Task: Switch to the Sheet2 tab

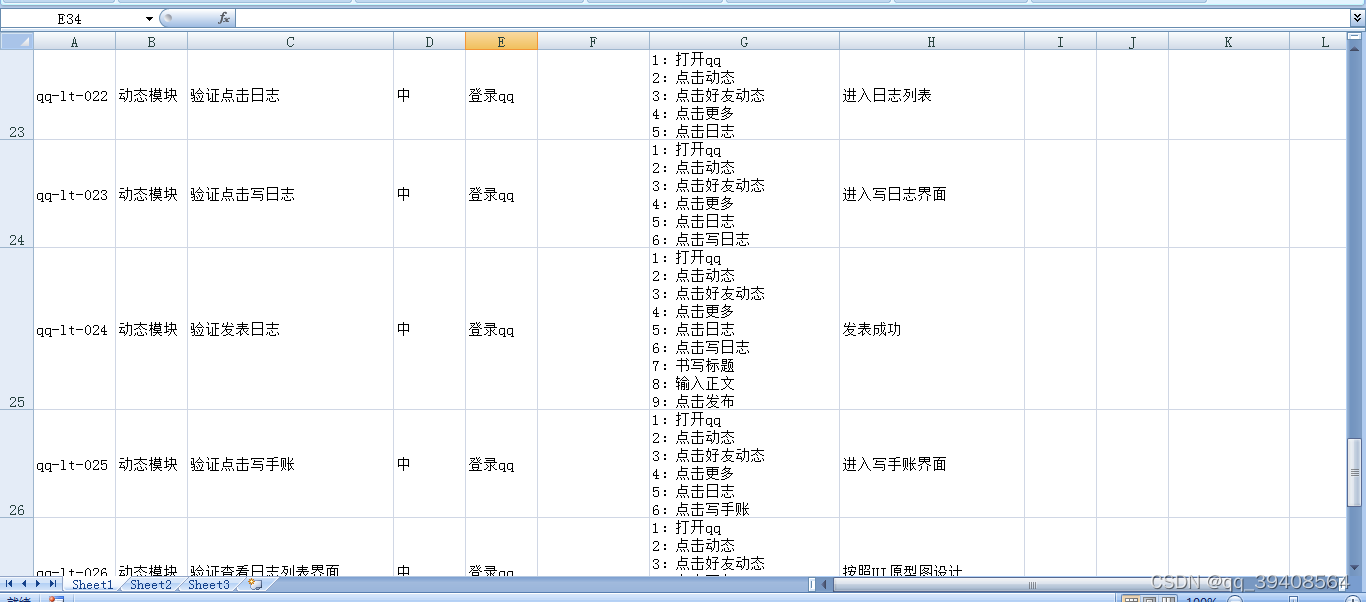Action: pyautogui.click(x=150, y=585)
